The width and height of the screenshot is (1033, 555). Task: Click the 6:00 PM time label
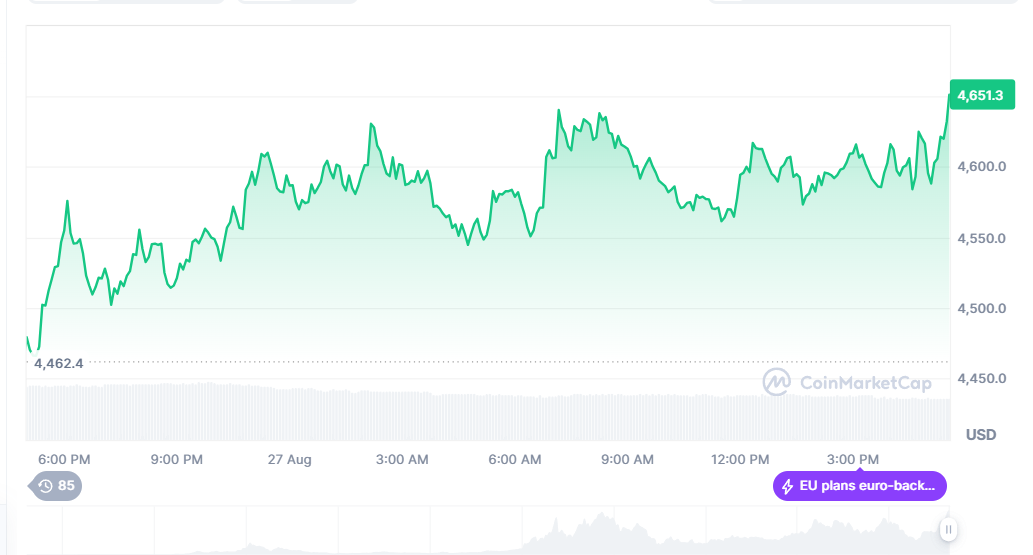coord(64,459)
